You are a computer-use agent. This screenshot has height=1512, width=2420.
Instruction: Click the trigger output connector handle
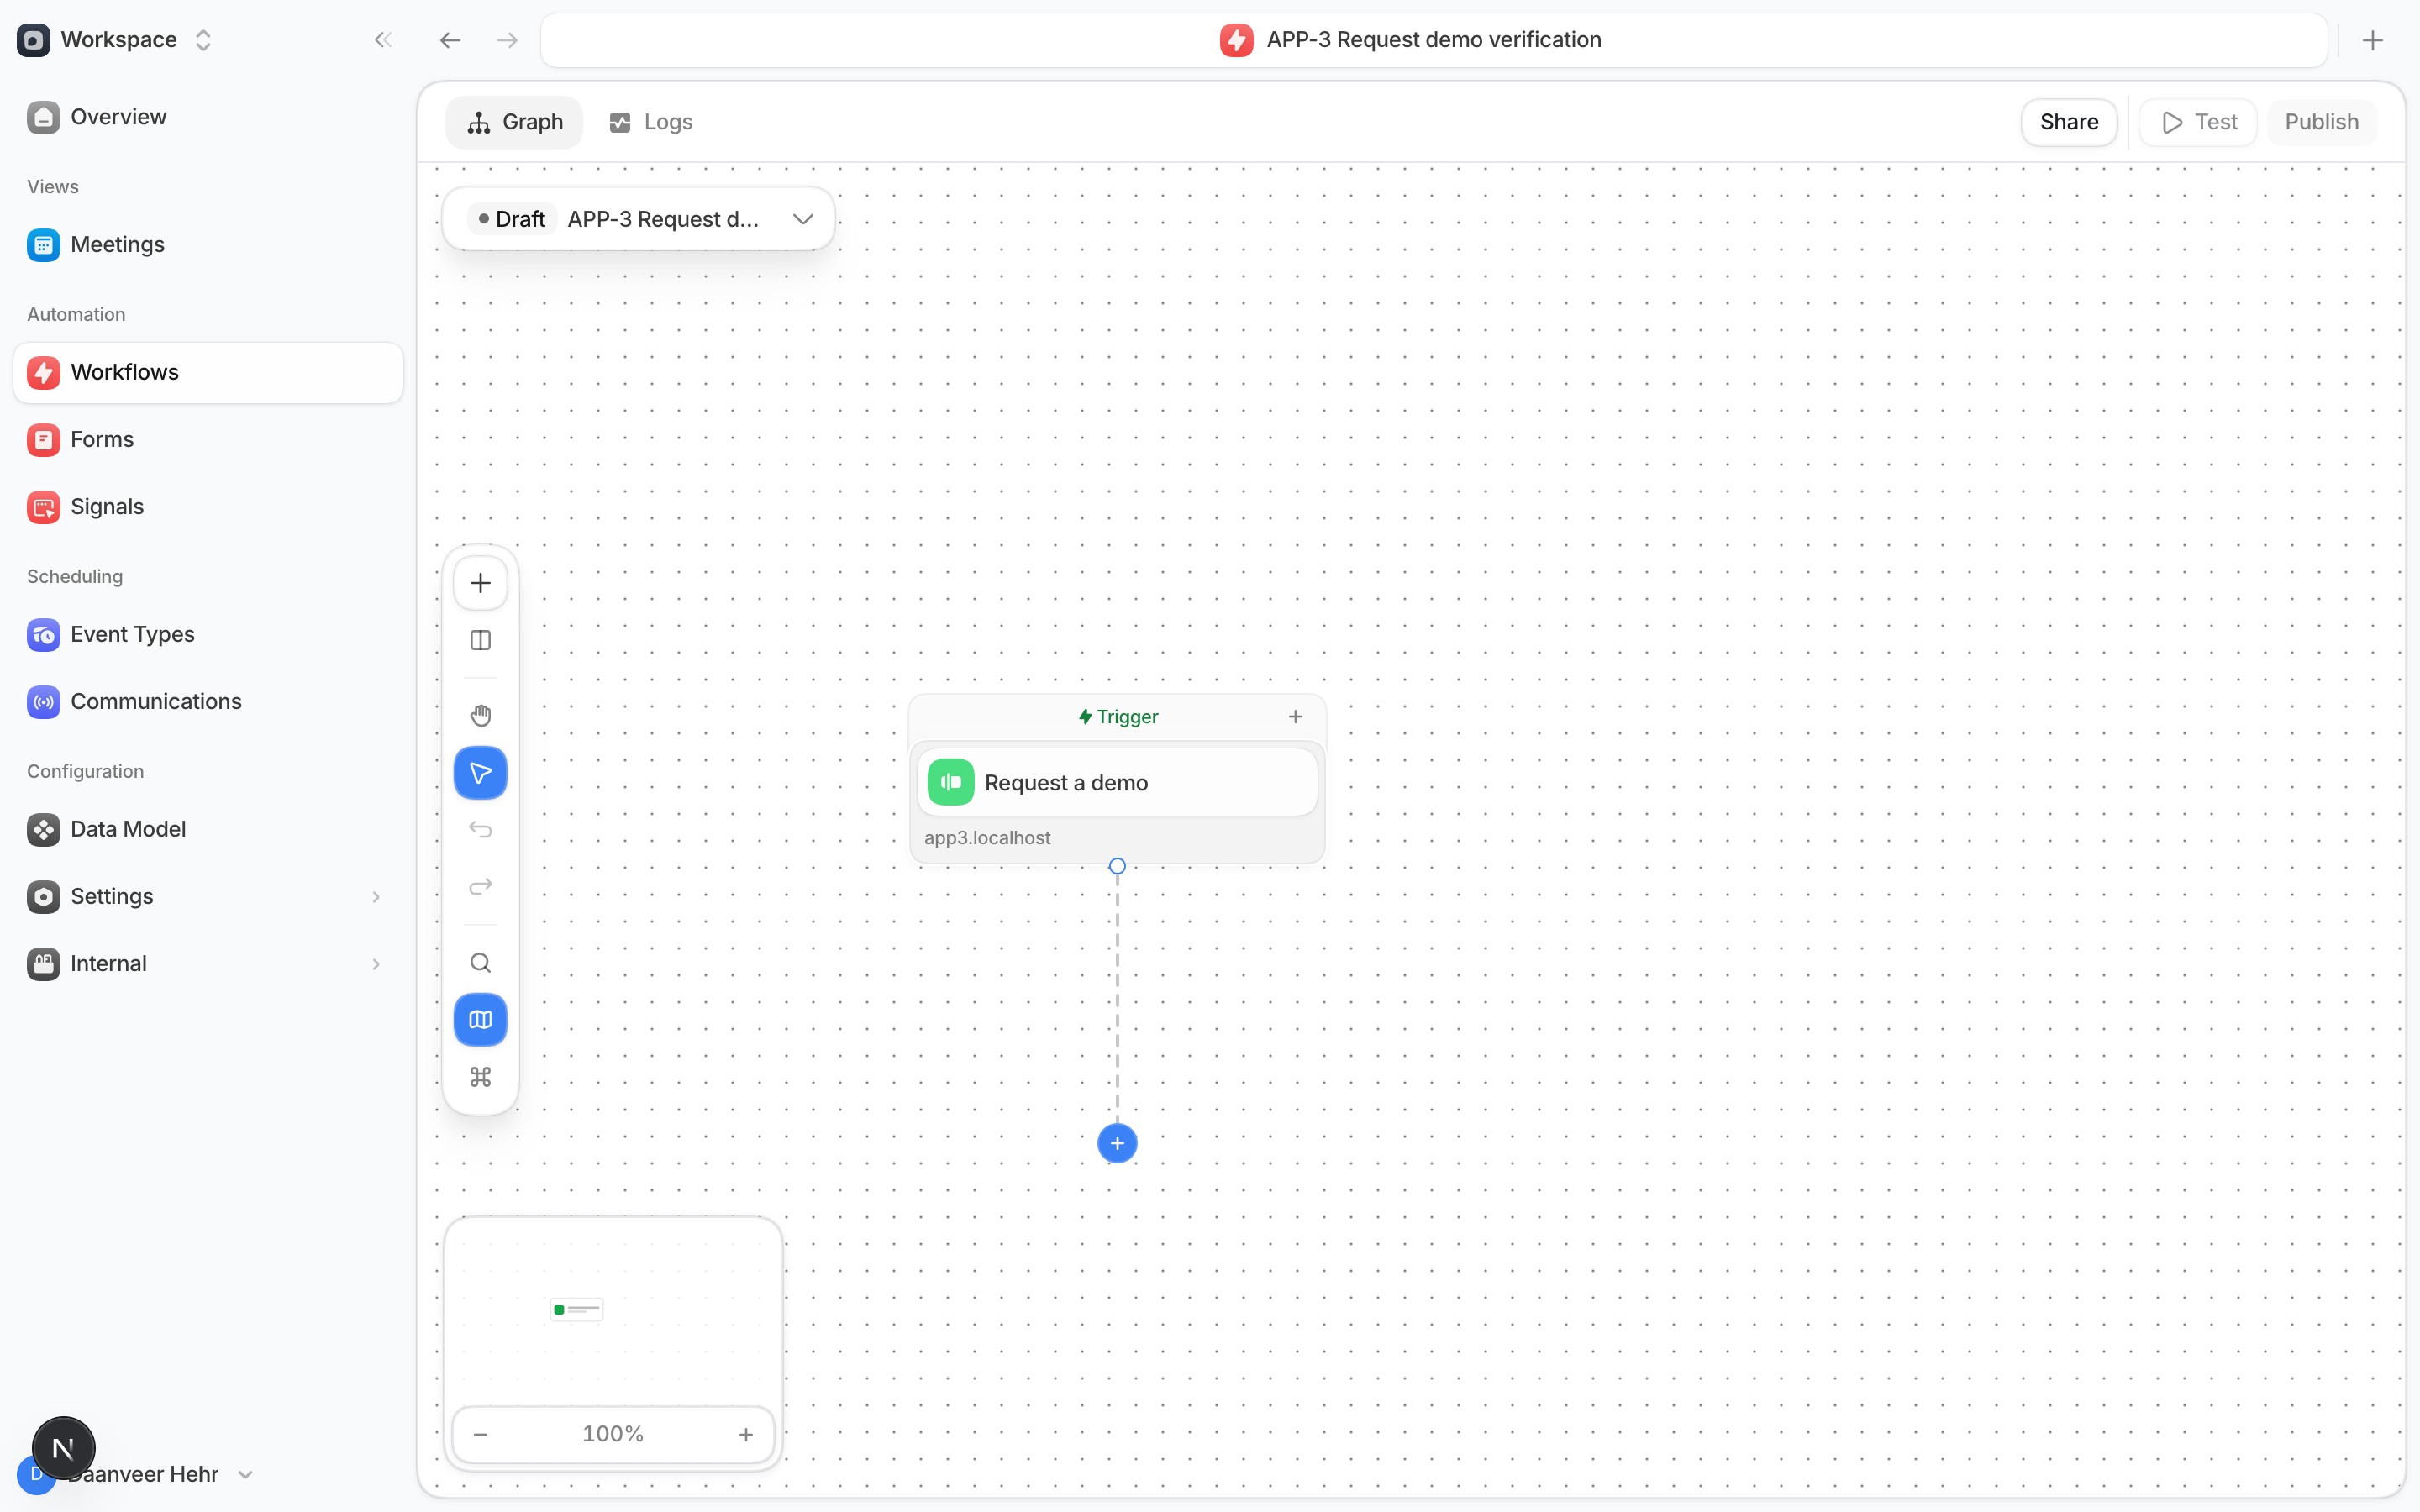(x=1117, y=866)
